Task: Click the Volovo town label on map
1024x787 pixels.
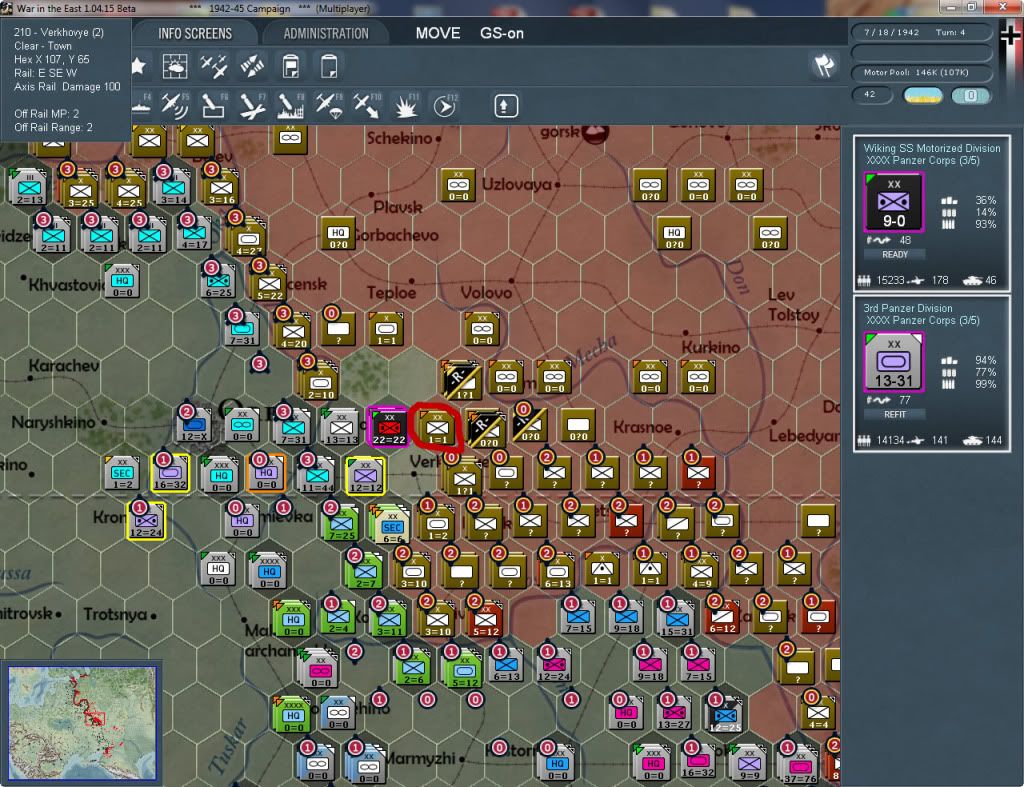Action: tap(486, 293)
